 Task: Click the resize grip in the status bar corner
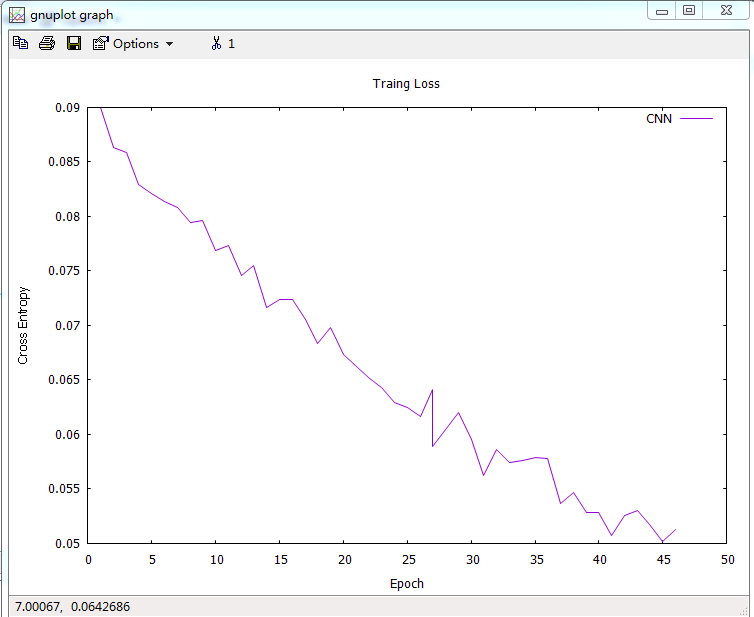point(745,610)
